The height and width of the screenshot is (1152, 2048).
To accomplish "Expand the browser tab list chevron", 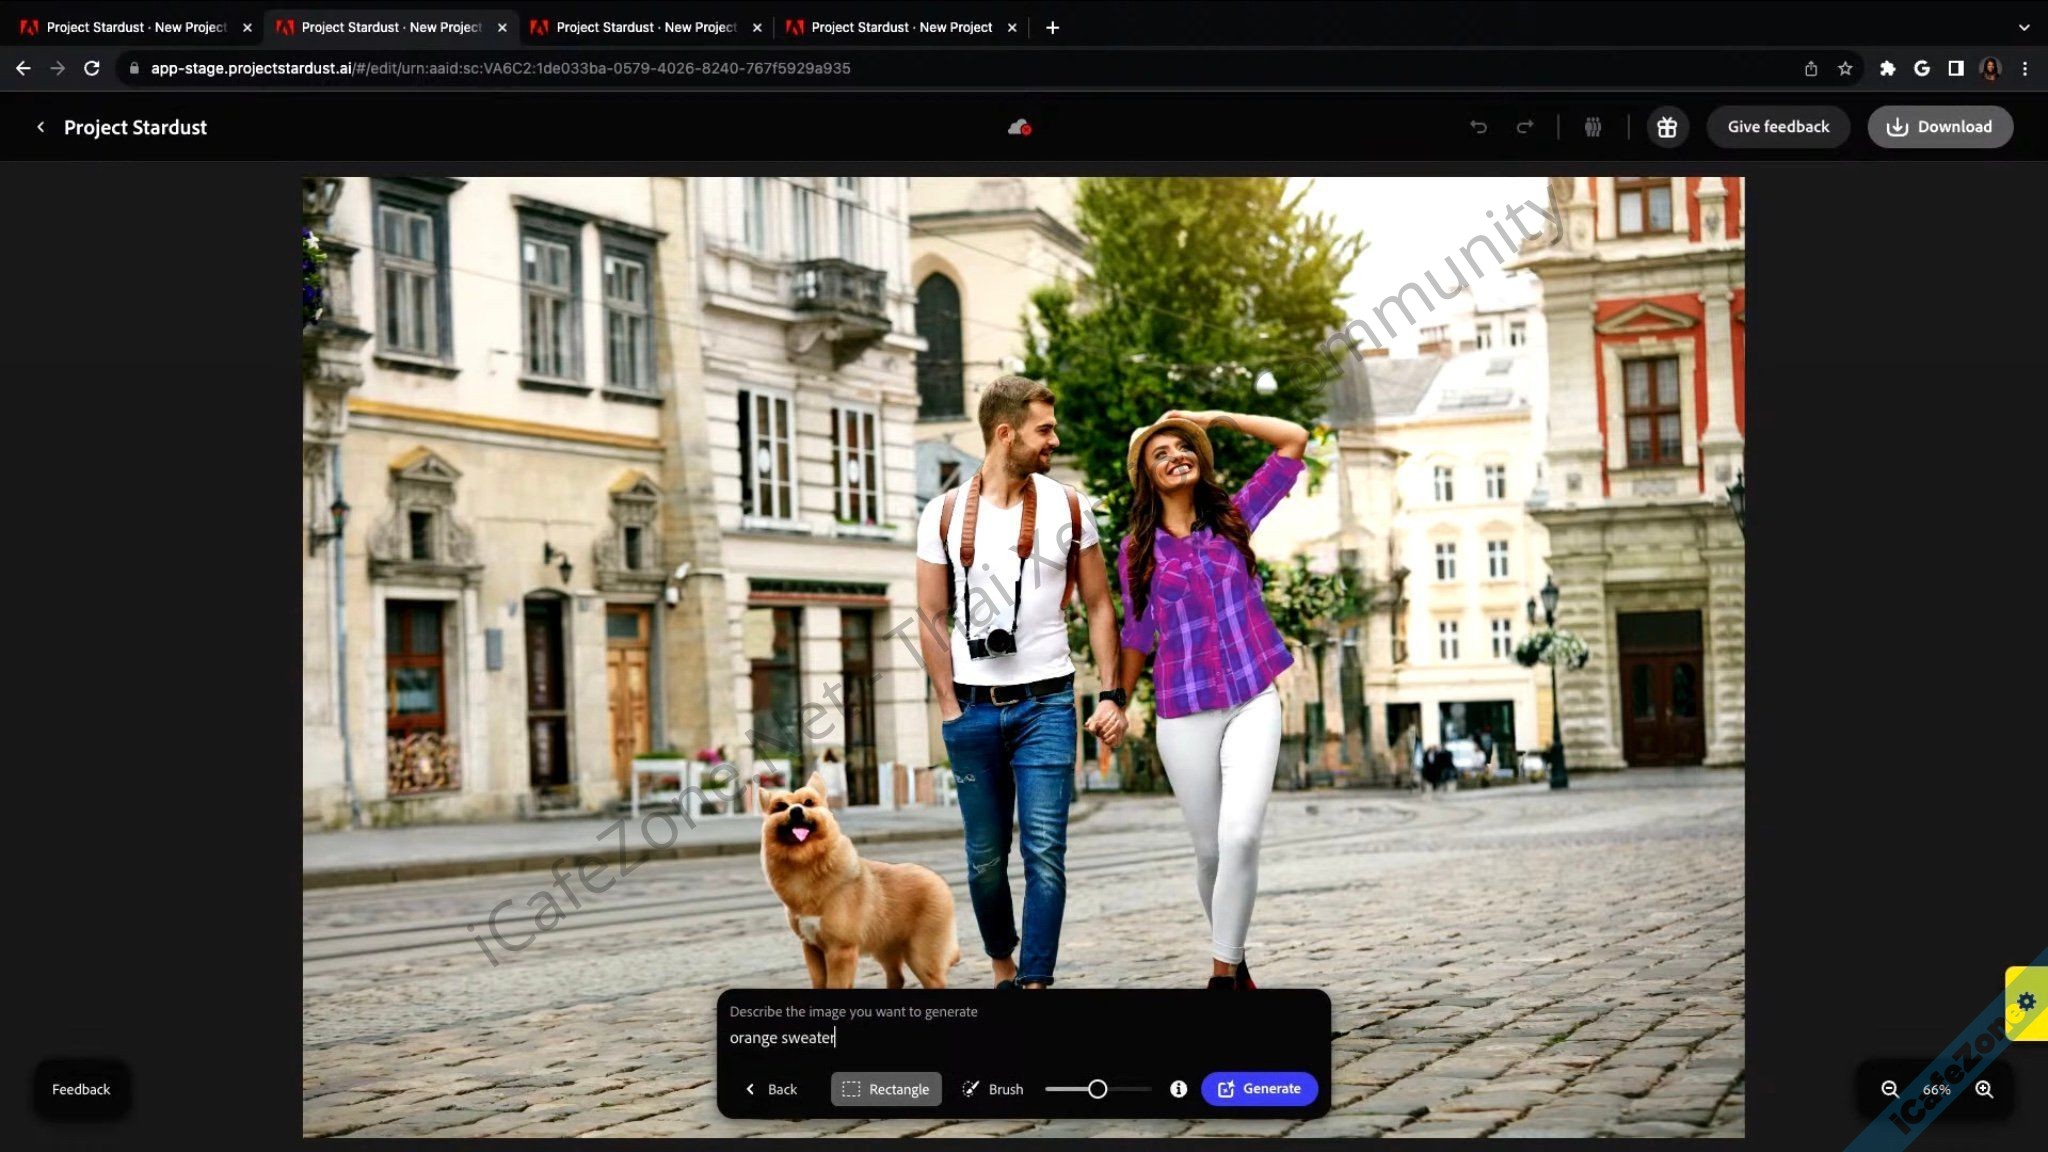I will [x=2024, y=27].
